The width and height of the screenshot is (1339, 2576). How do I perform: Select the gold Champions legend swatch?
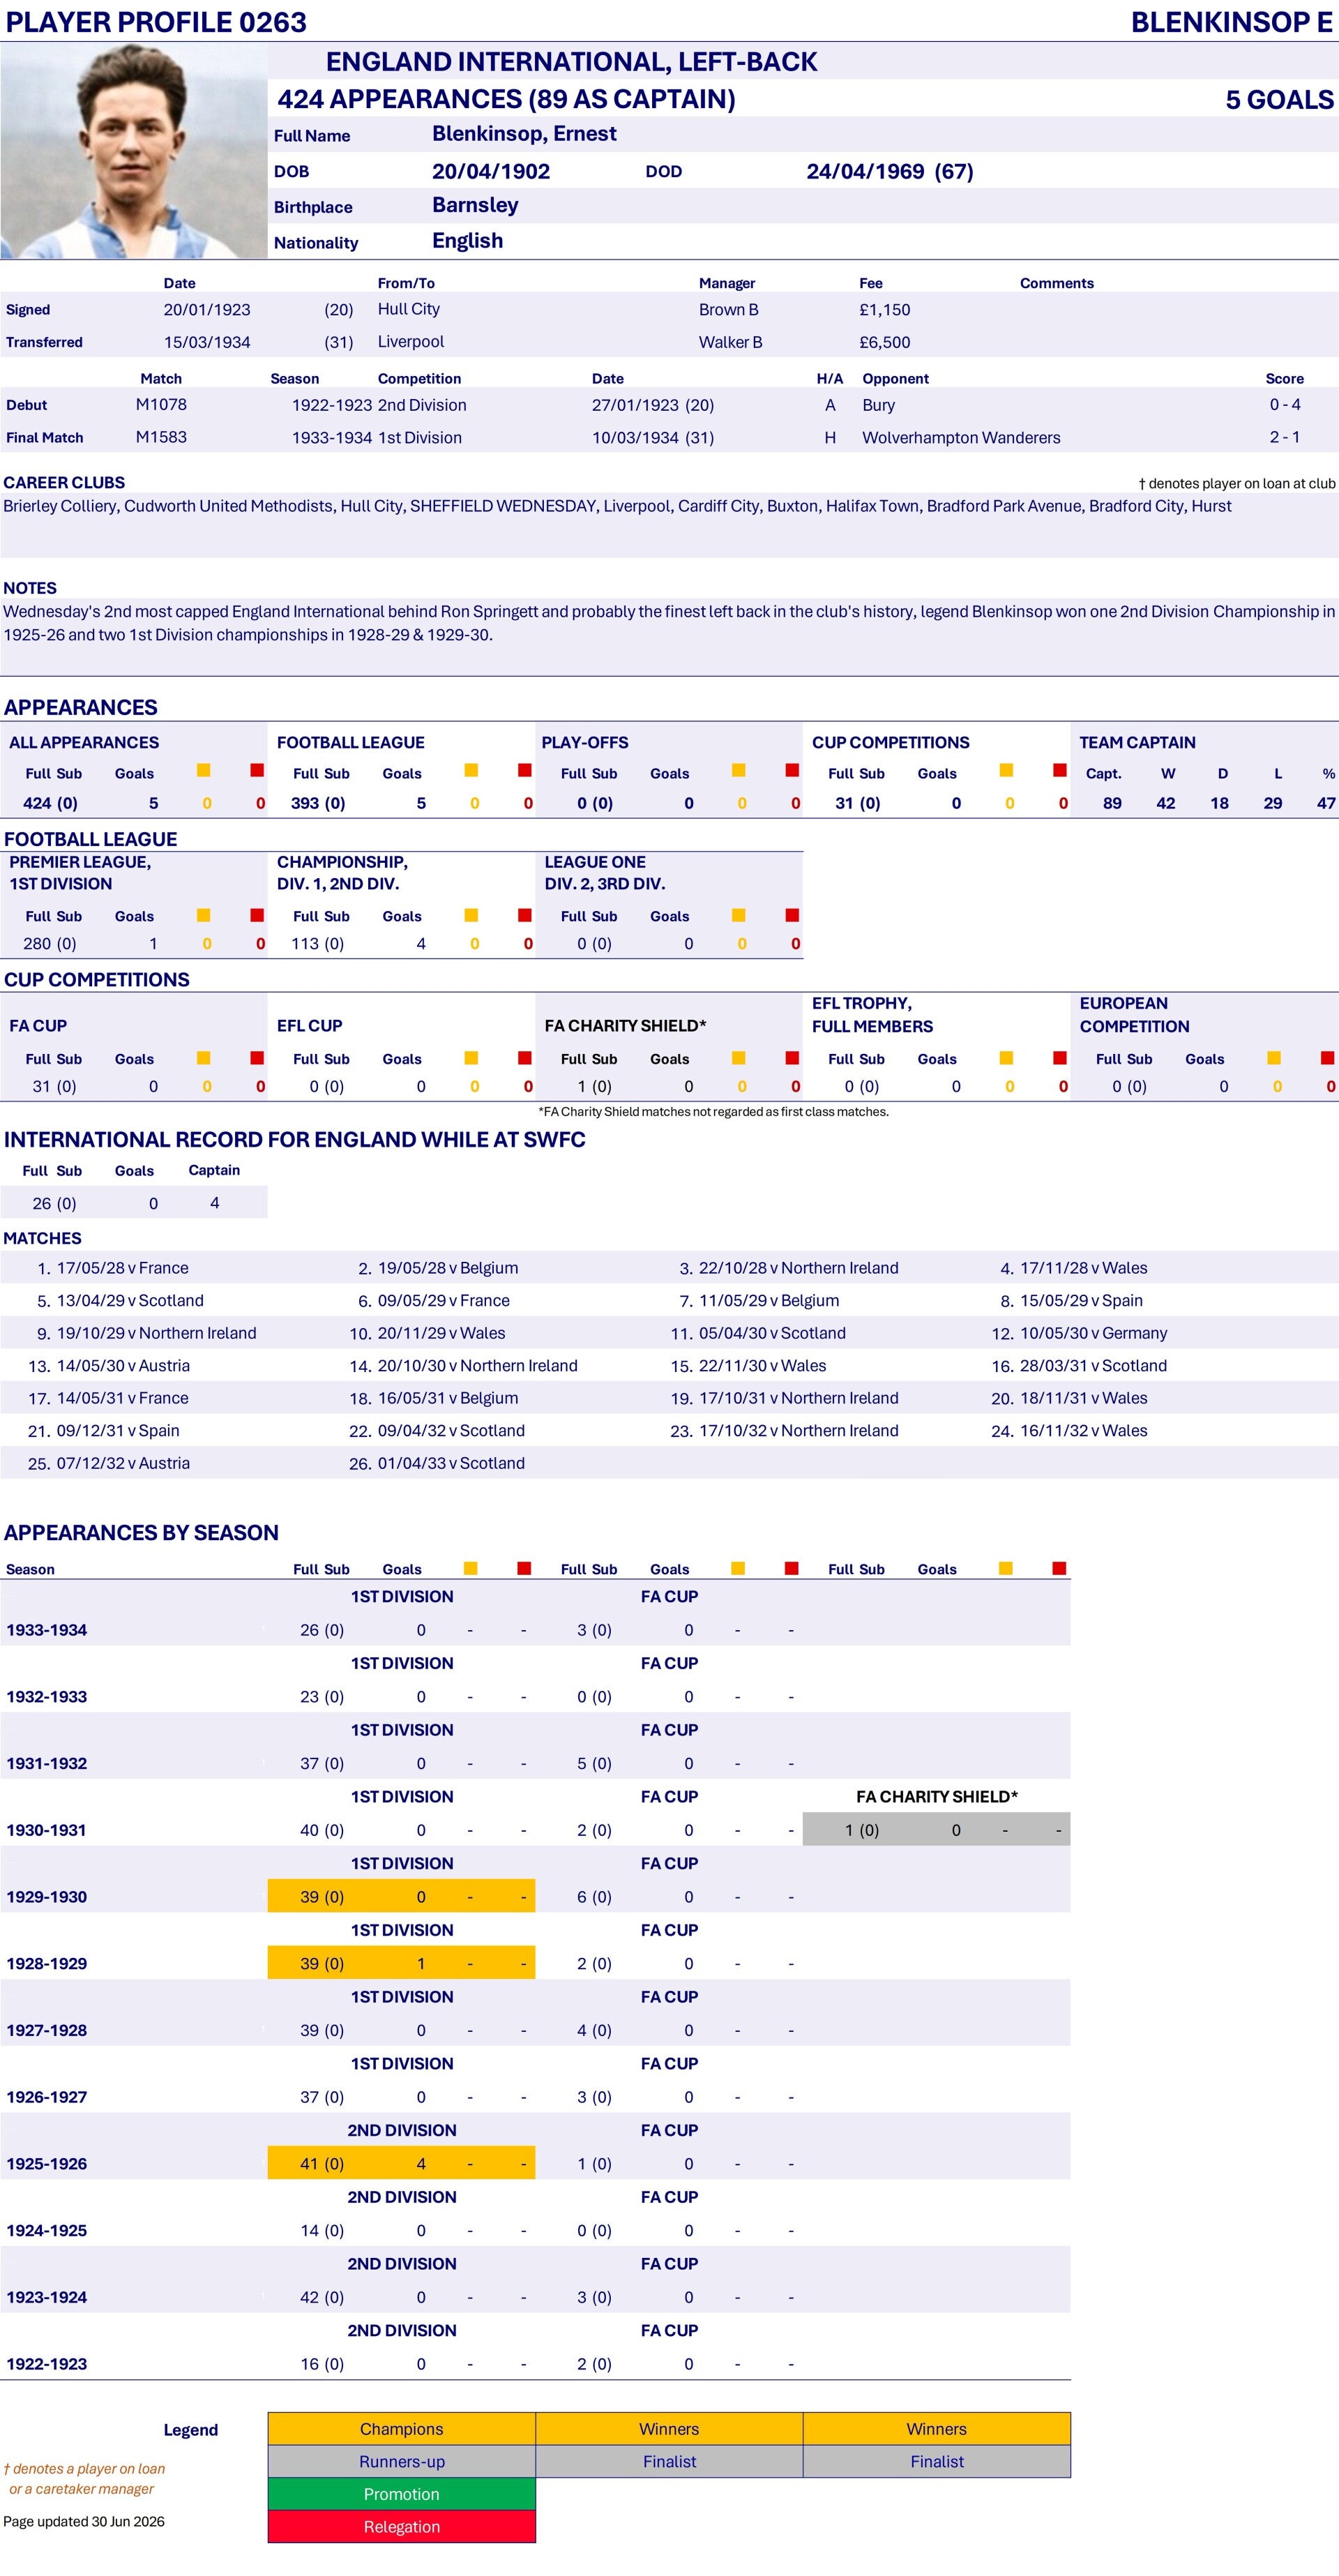tap(401, 2428)
